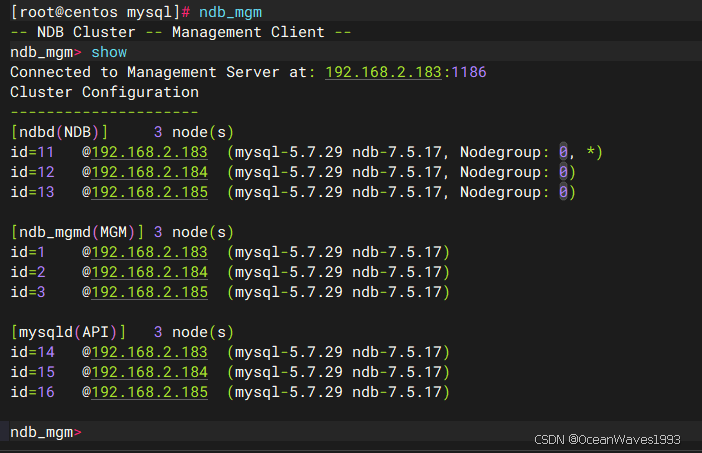
Task: Click the '[root@centos mysql]#' prompt
Action: click(x=100, y=13)
